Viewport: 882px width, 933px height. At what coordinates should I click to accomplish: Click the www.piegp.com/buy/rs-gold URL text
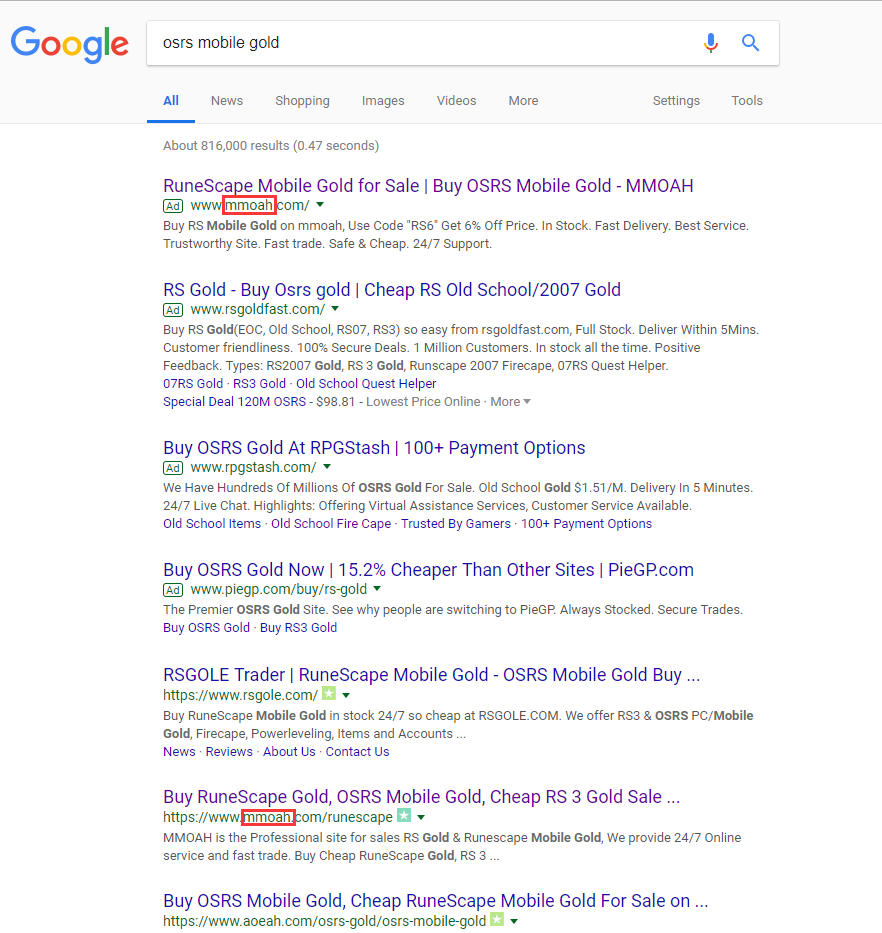[x=279, y=590]
